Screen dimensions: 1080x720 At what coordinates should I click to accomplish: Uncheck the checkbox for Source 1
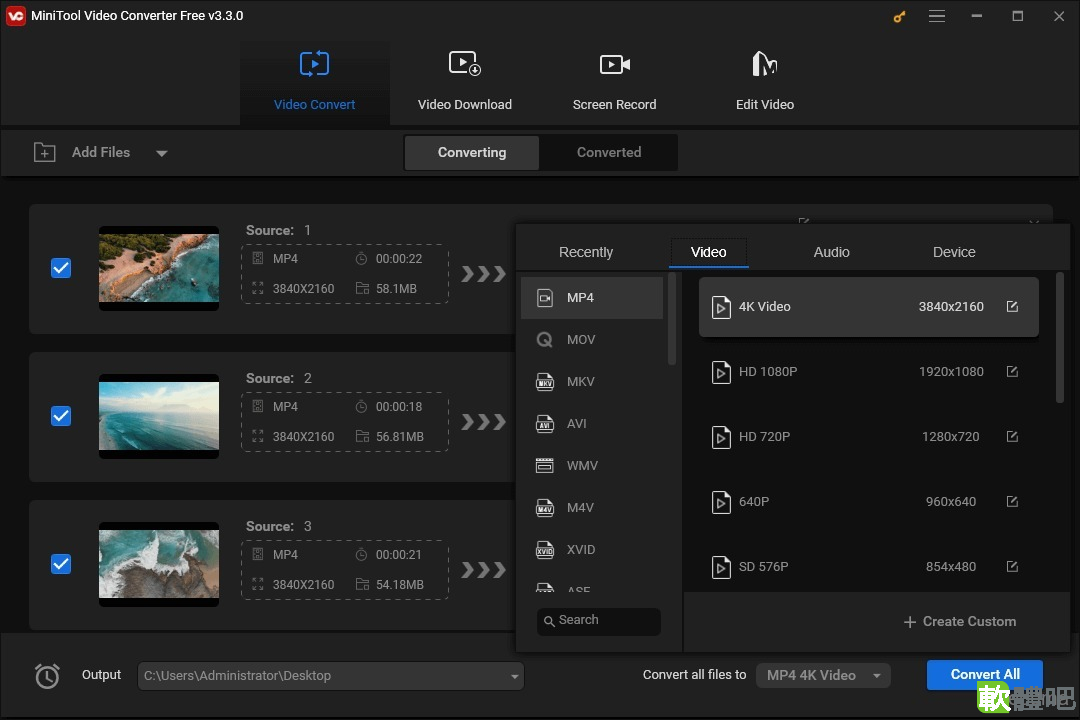pos(61,268)
